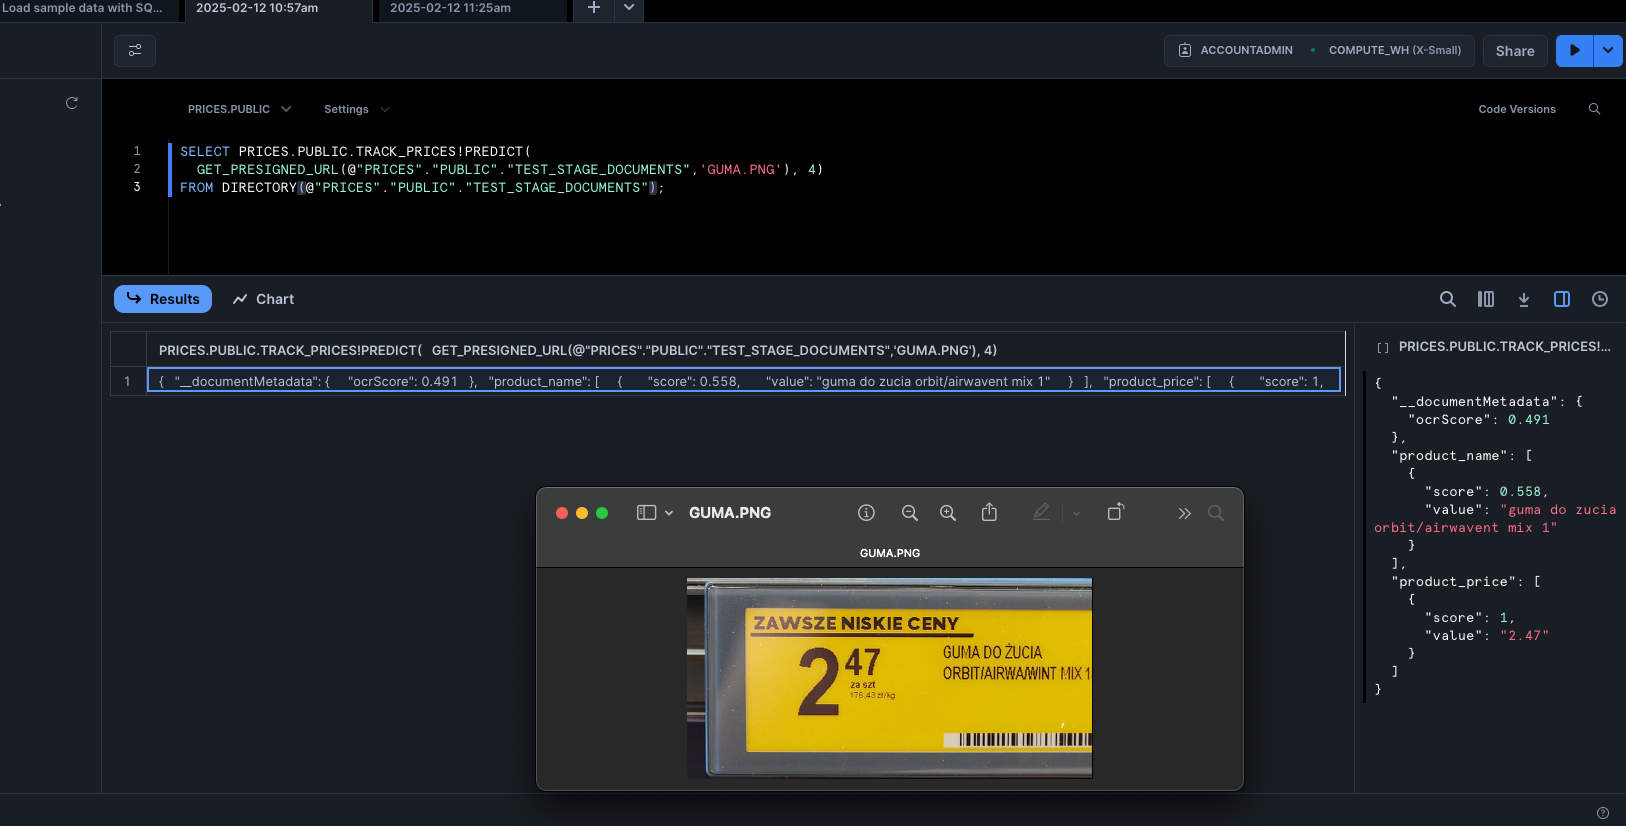Viewport: 1626px width, 826px height.
Task: Open query history clock icon
Action: pos(1600,299)
